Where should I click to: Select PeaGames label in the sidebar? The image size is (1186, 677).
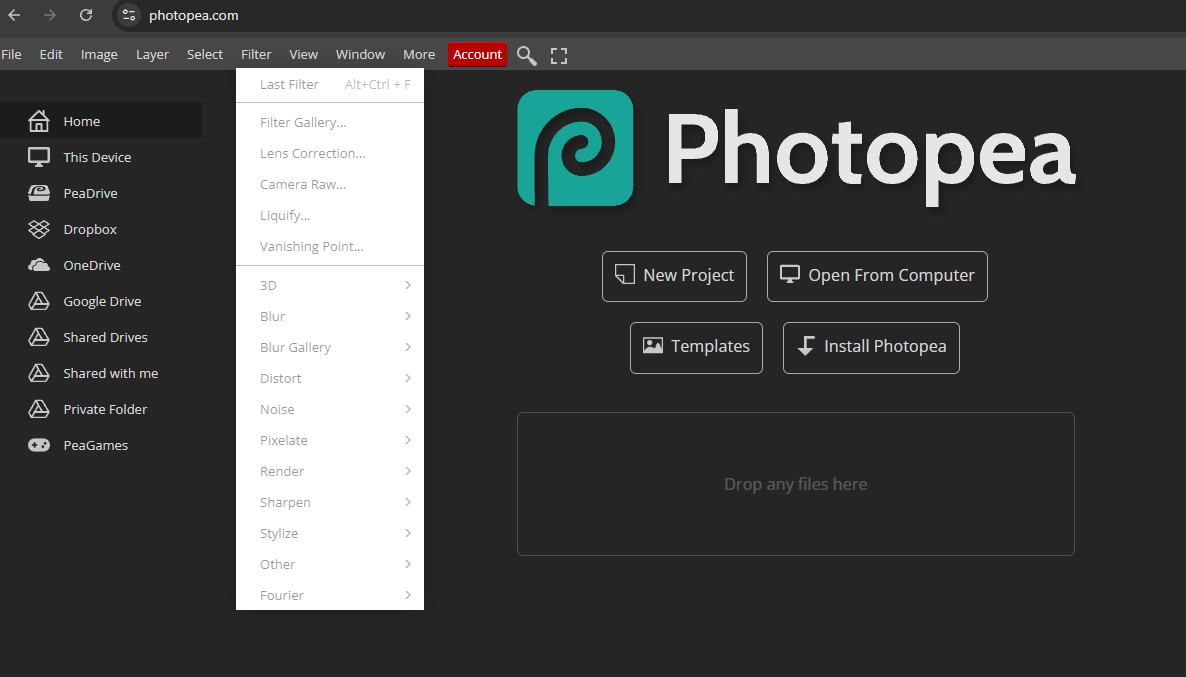coord(95,445)
